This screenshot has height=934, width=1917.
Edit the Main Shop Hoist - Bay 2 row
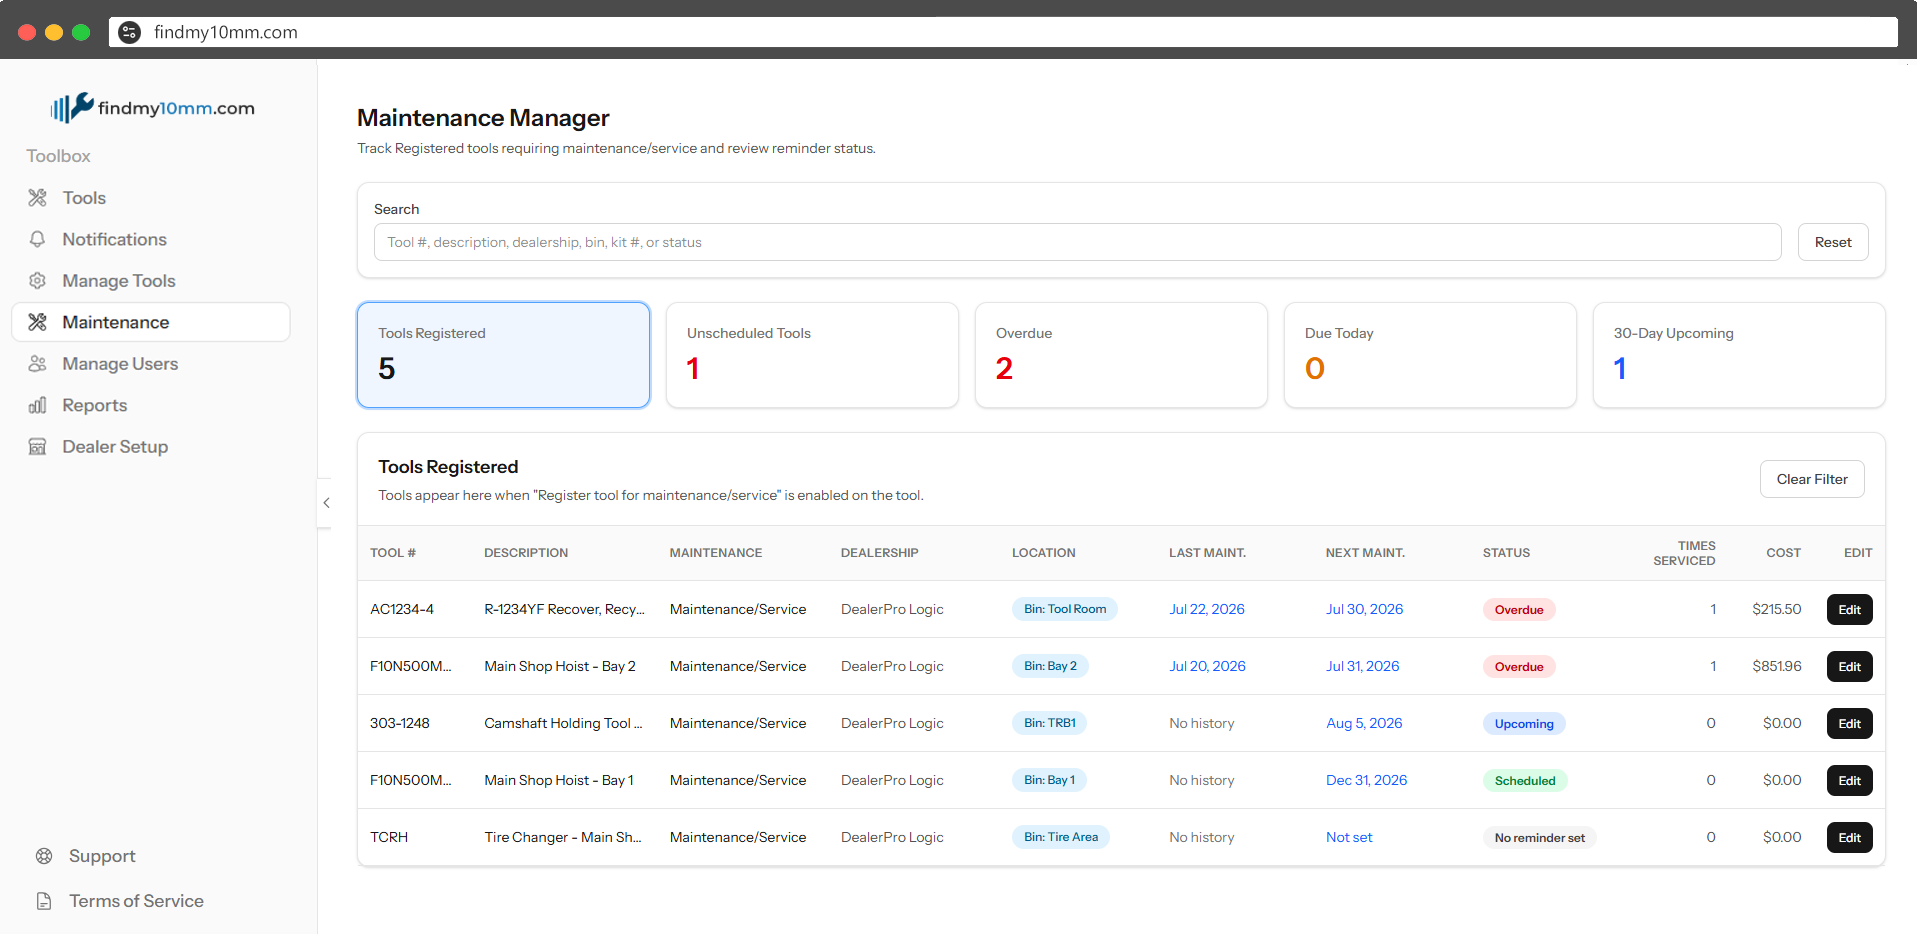[x=1849, y=666]
